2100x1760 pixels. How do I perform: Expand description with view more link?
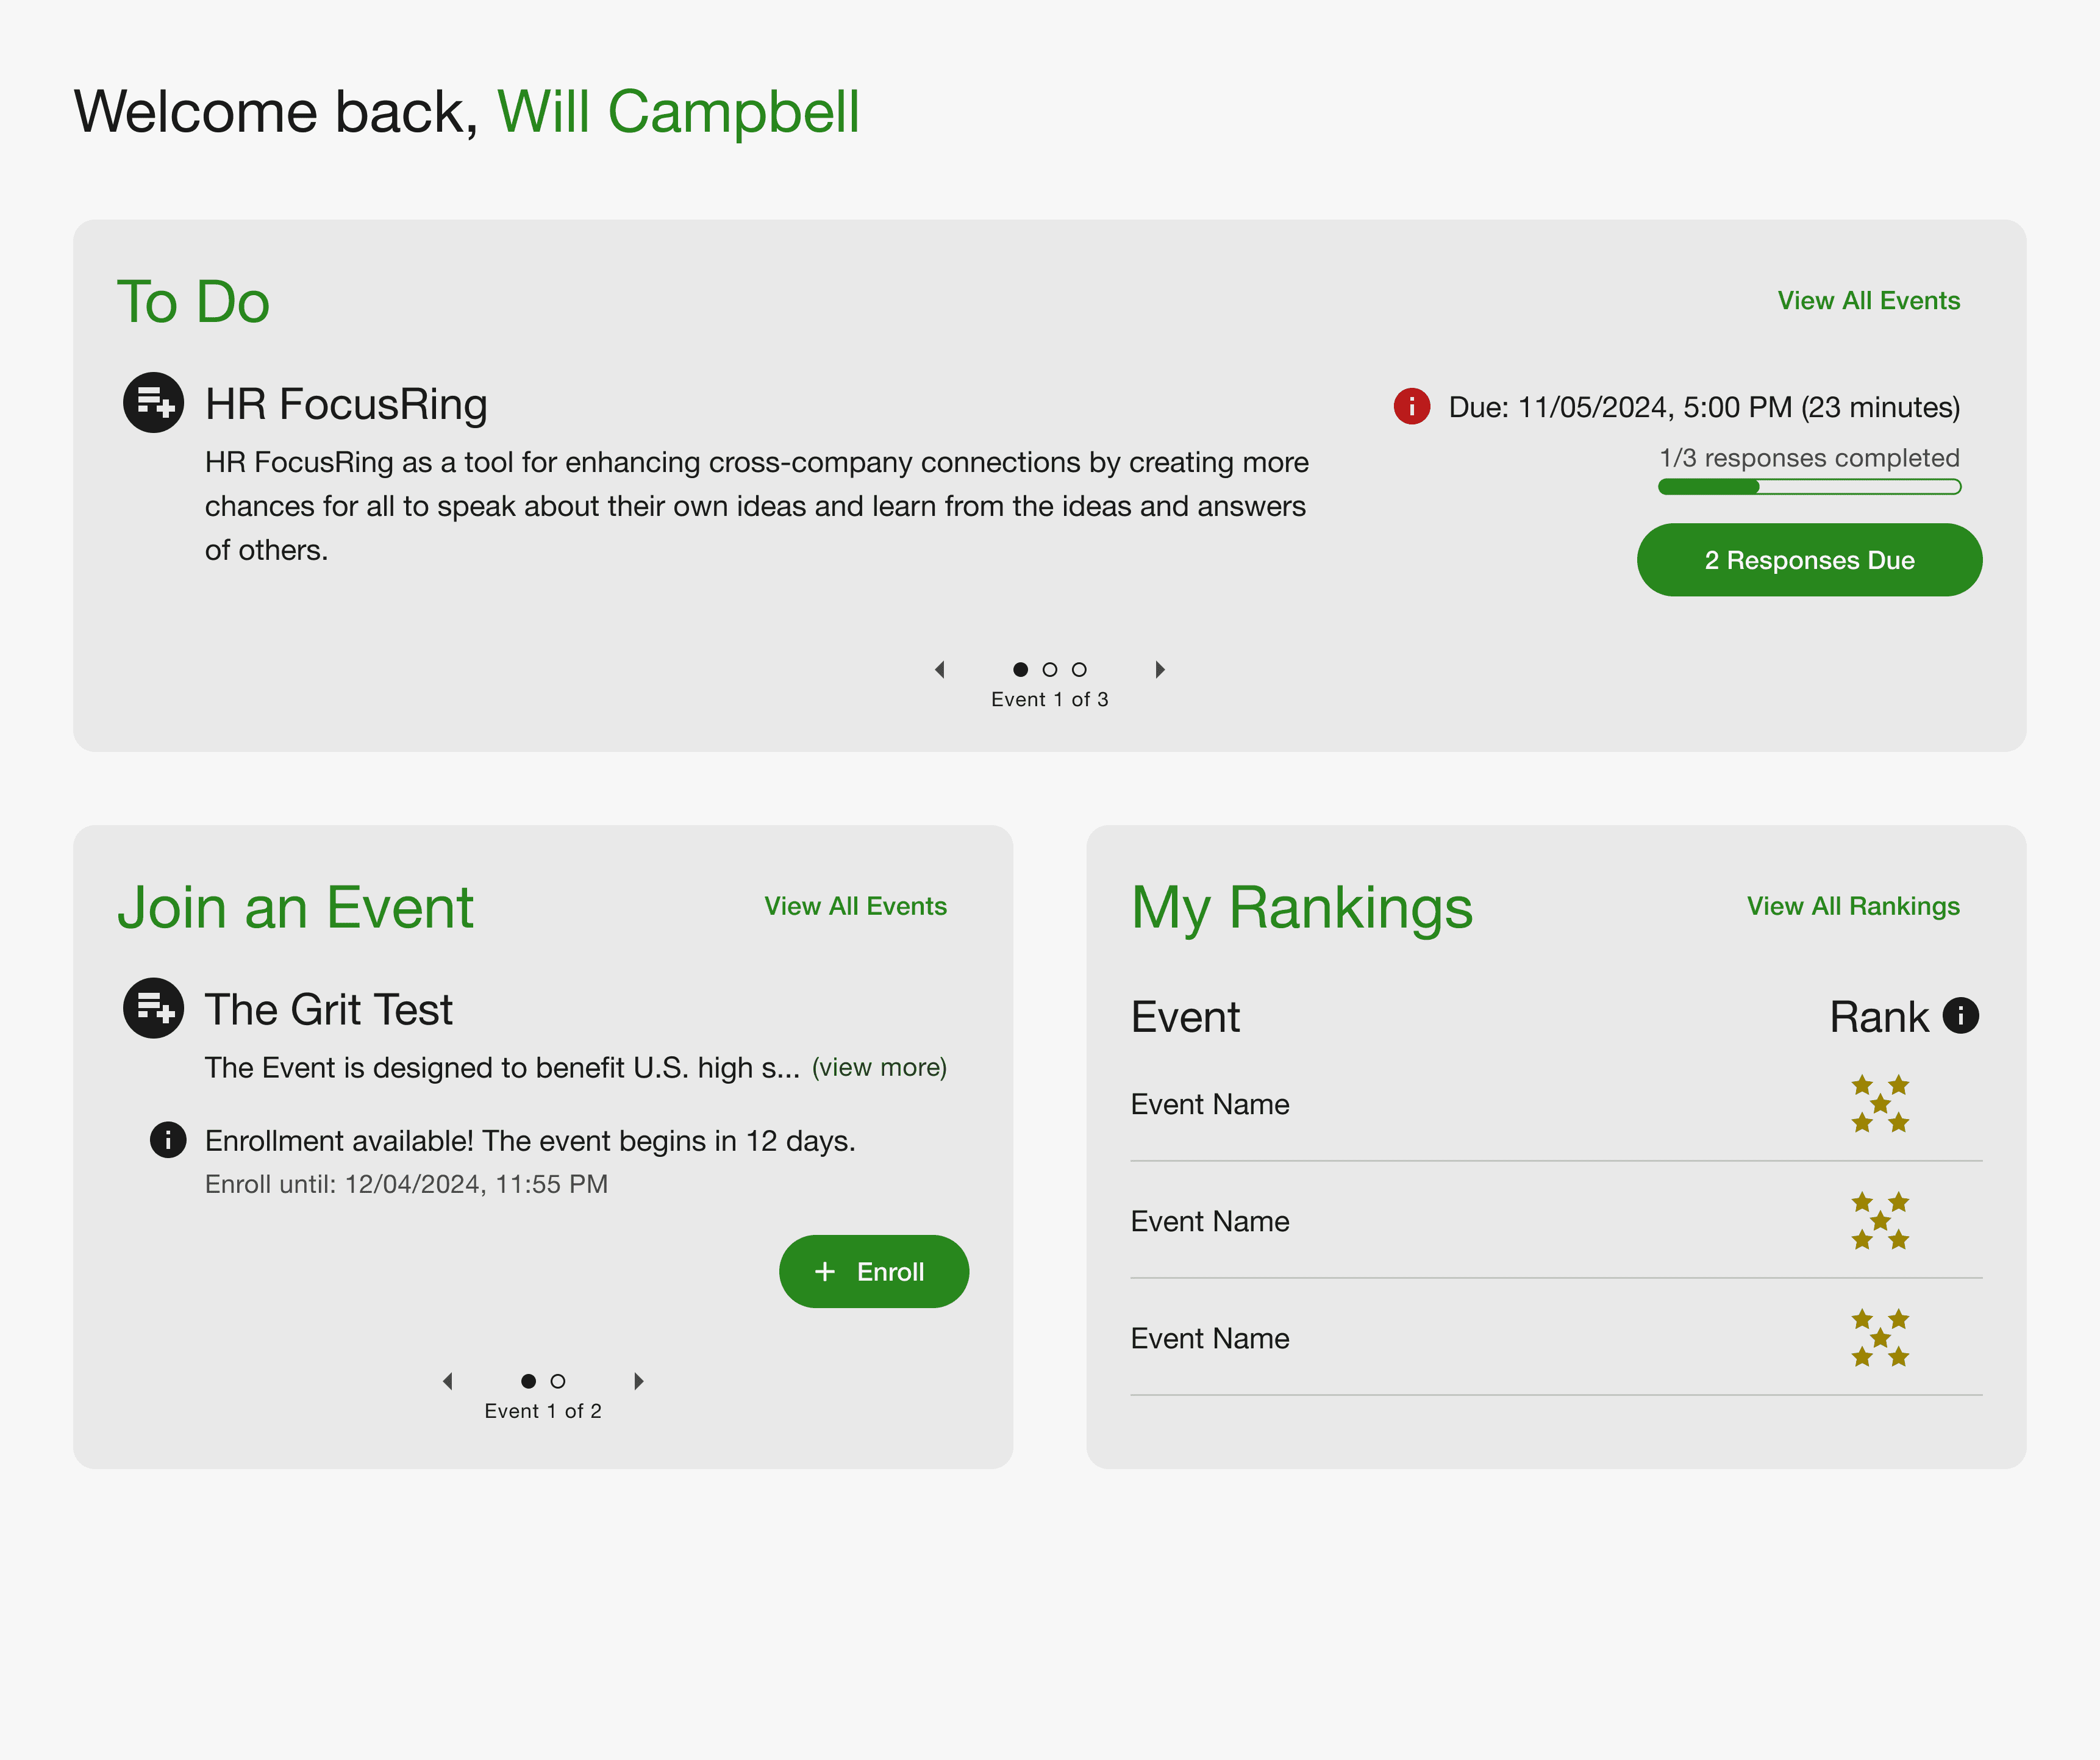coord(878,1067)
